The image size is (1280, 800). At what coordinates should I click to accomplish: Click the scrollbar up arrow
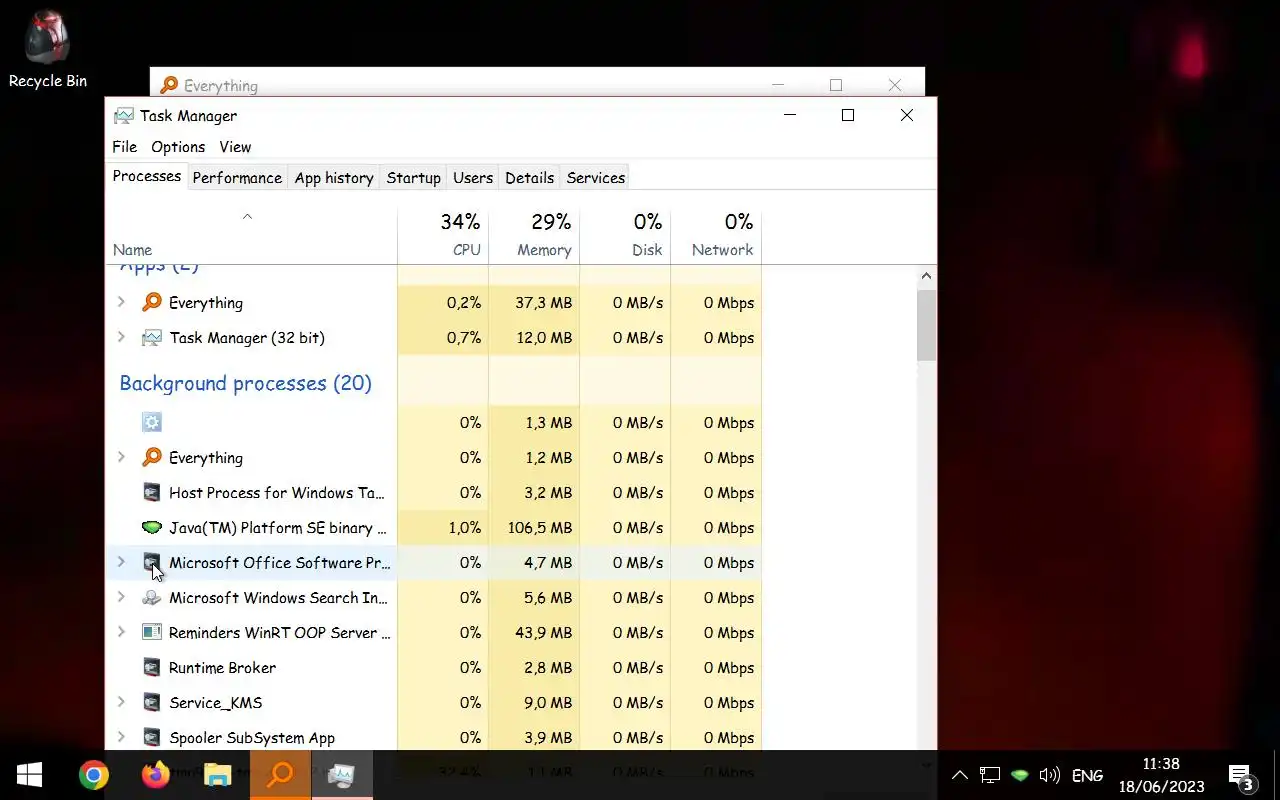click(x=926, y=276)
